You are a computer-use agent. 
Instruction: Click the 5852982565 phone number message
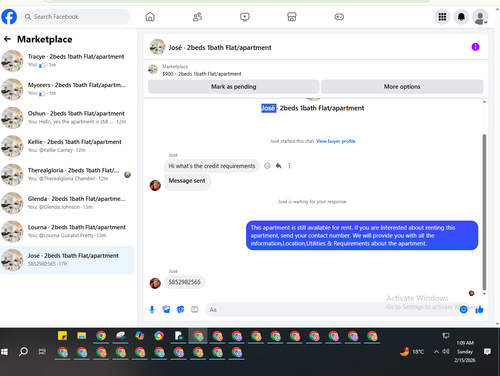(184, 282)
